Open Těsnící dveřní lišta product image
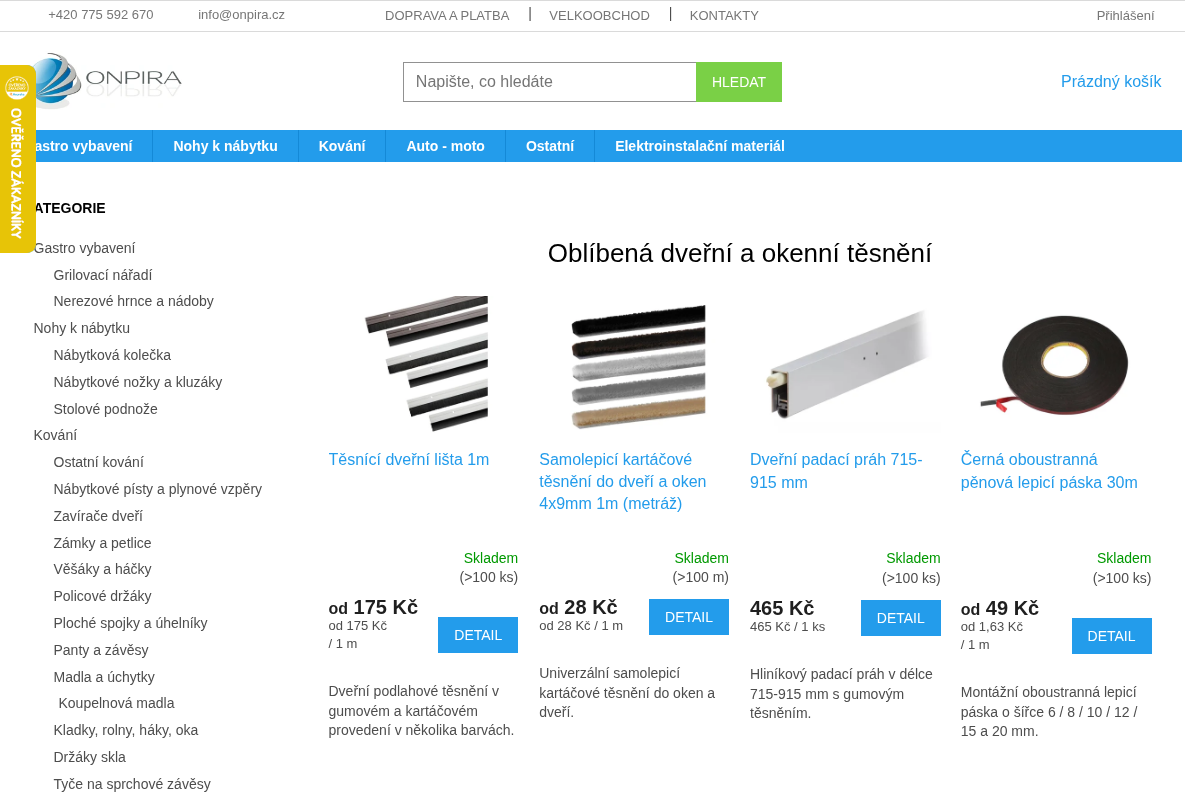Screen dimensions: 1200x800 (425, 363)
